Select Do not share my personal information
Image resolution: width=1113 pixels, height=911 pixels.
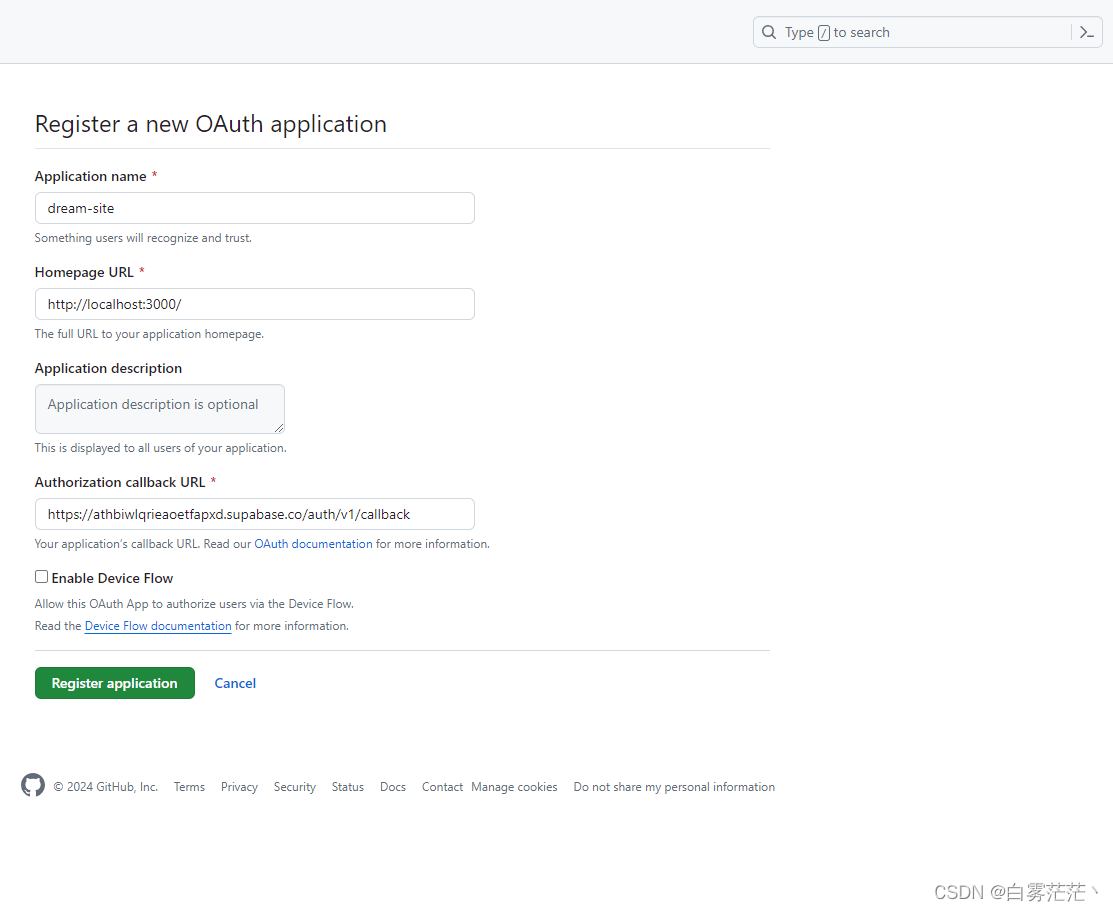[674, 786]
